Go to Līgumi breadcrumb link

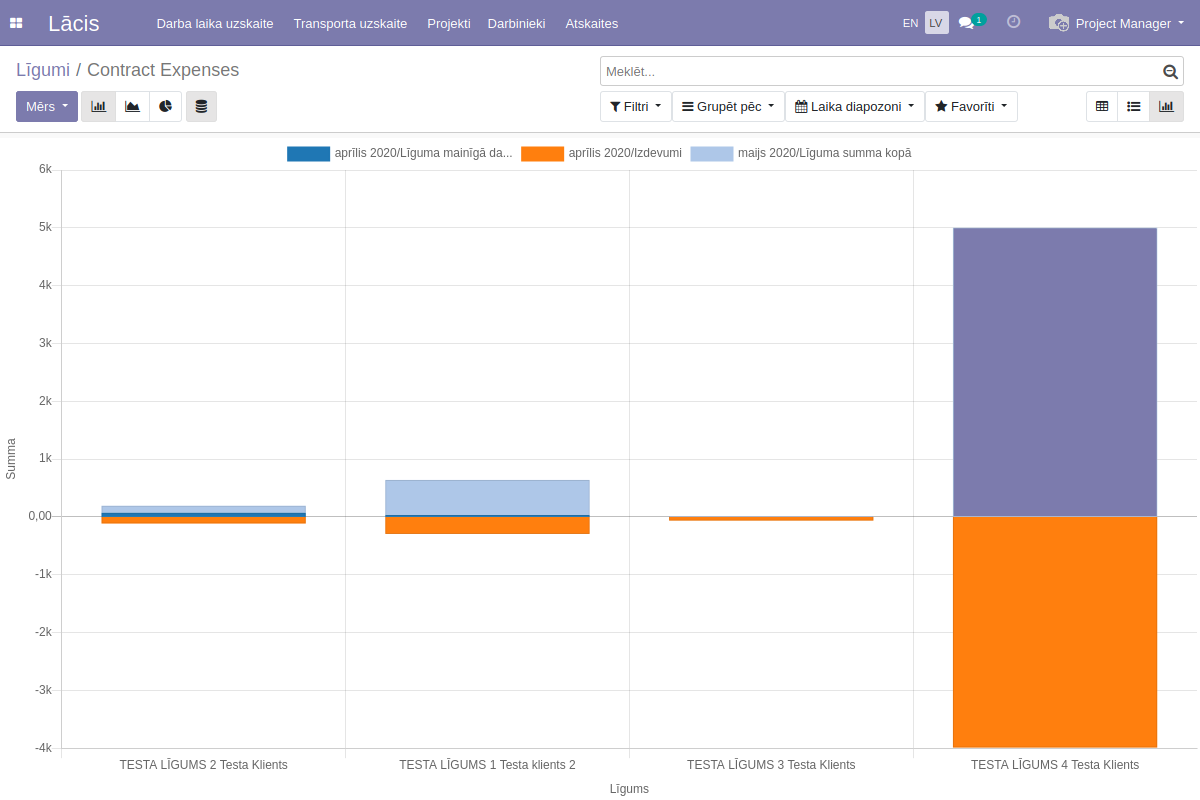[43, 70]
